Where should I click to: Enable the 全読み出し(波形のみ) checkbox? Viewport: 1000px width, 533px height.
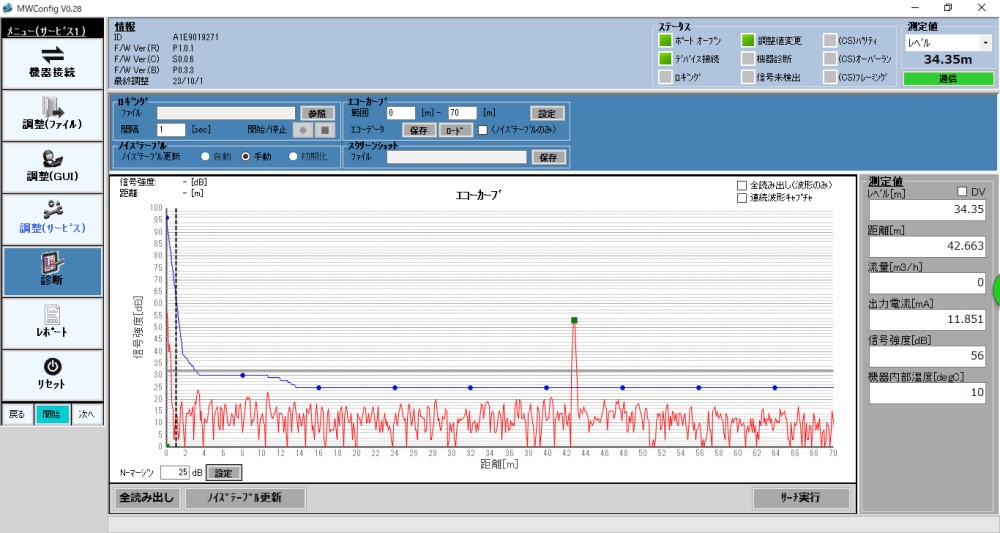741,185
